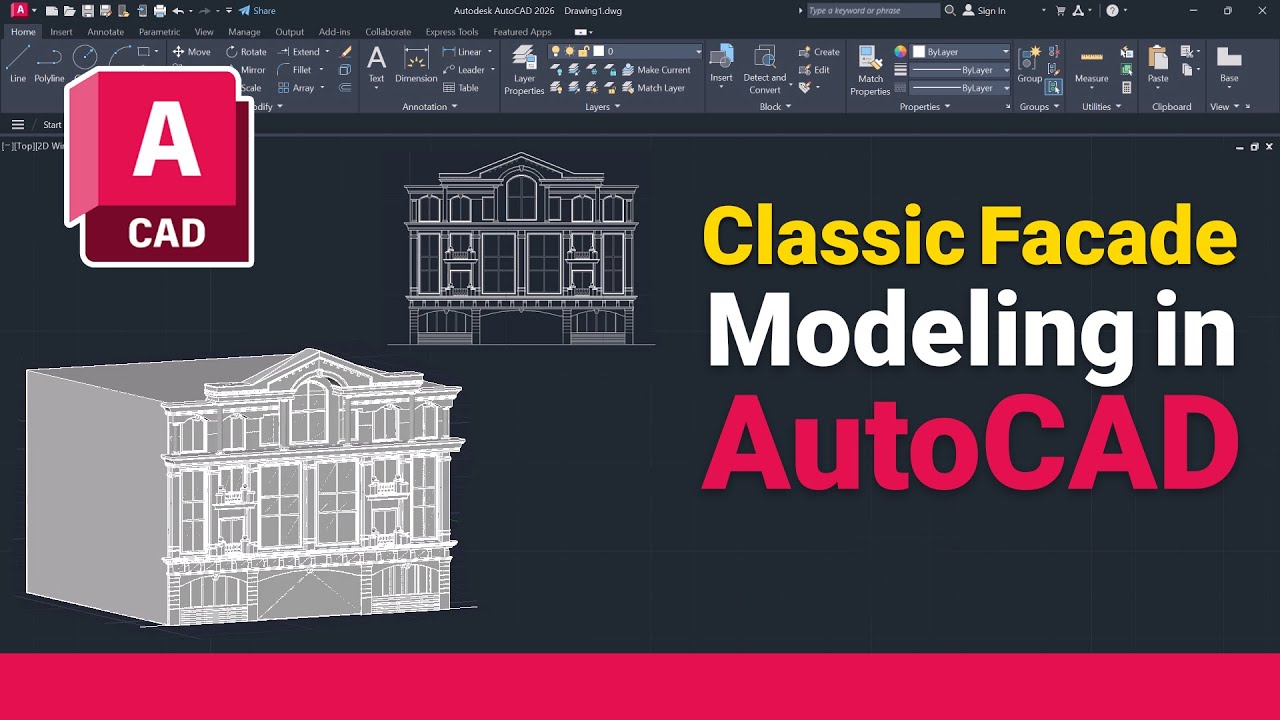1280x720 pixels.
Task: Click the Erase icon
Action: pos(346,52)
